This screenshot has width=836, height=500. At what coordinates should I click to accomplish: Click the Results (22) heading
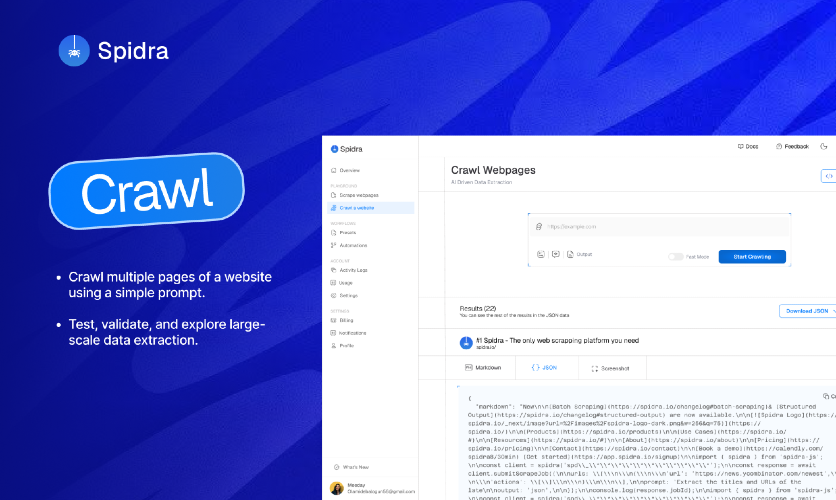point(478,308)
